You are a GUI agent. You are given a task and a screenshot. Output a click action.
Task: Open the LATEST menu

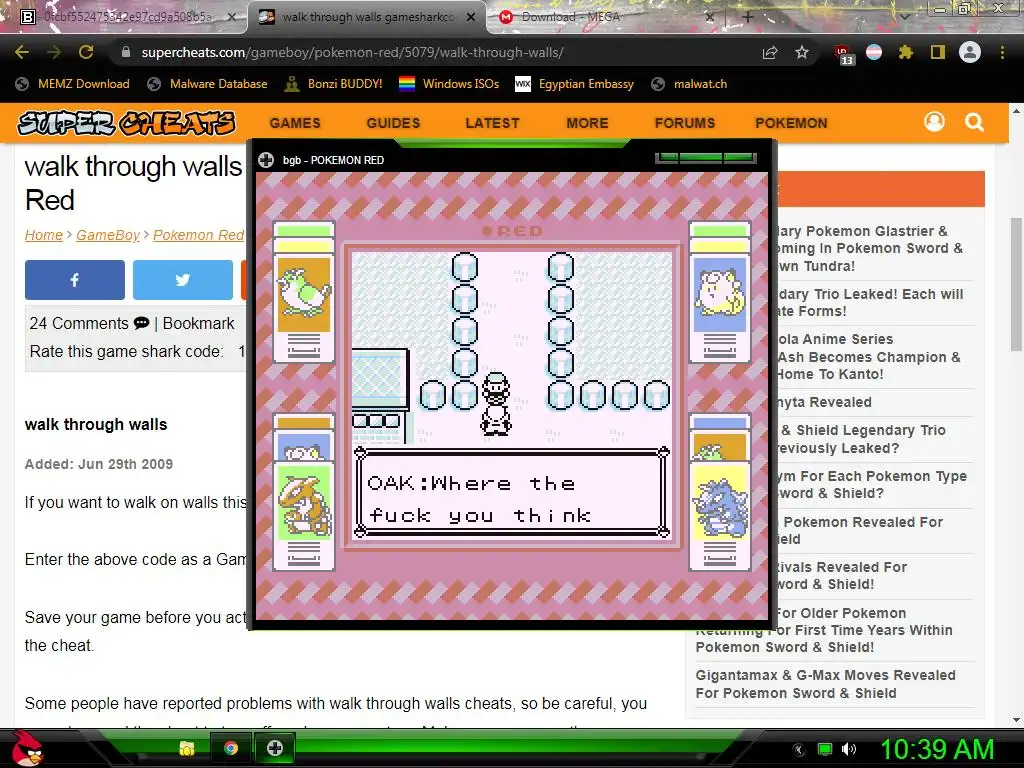click(x=492, y=123)
